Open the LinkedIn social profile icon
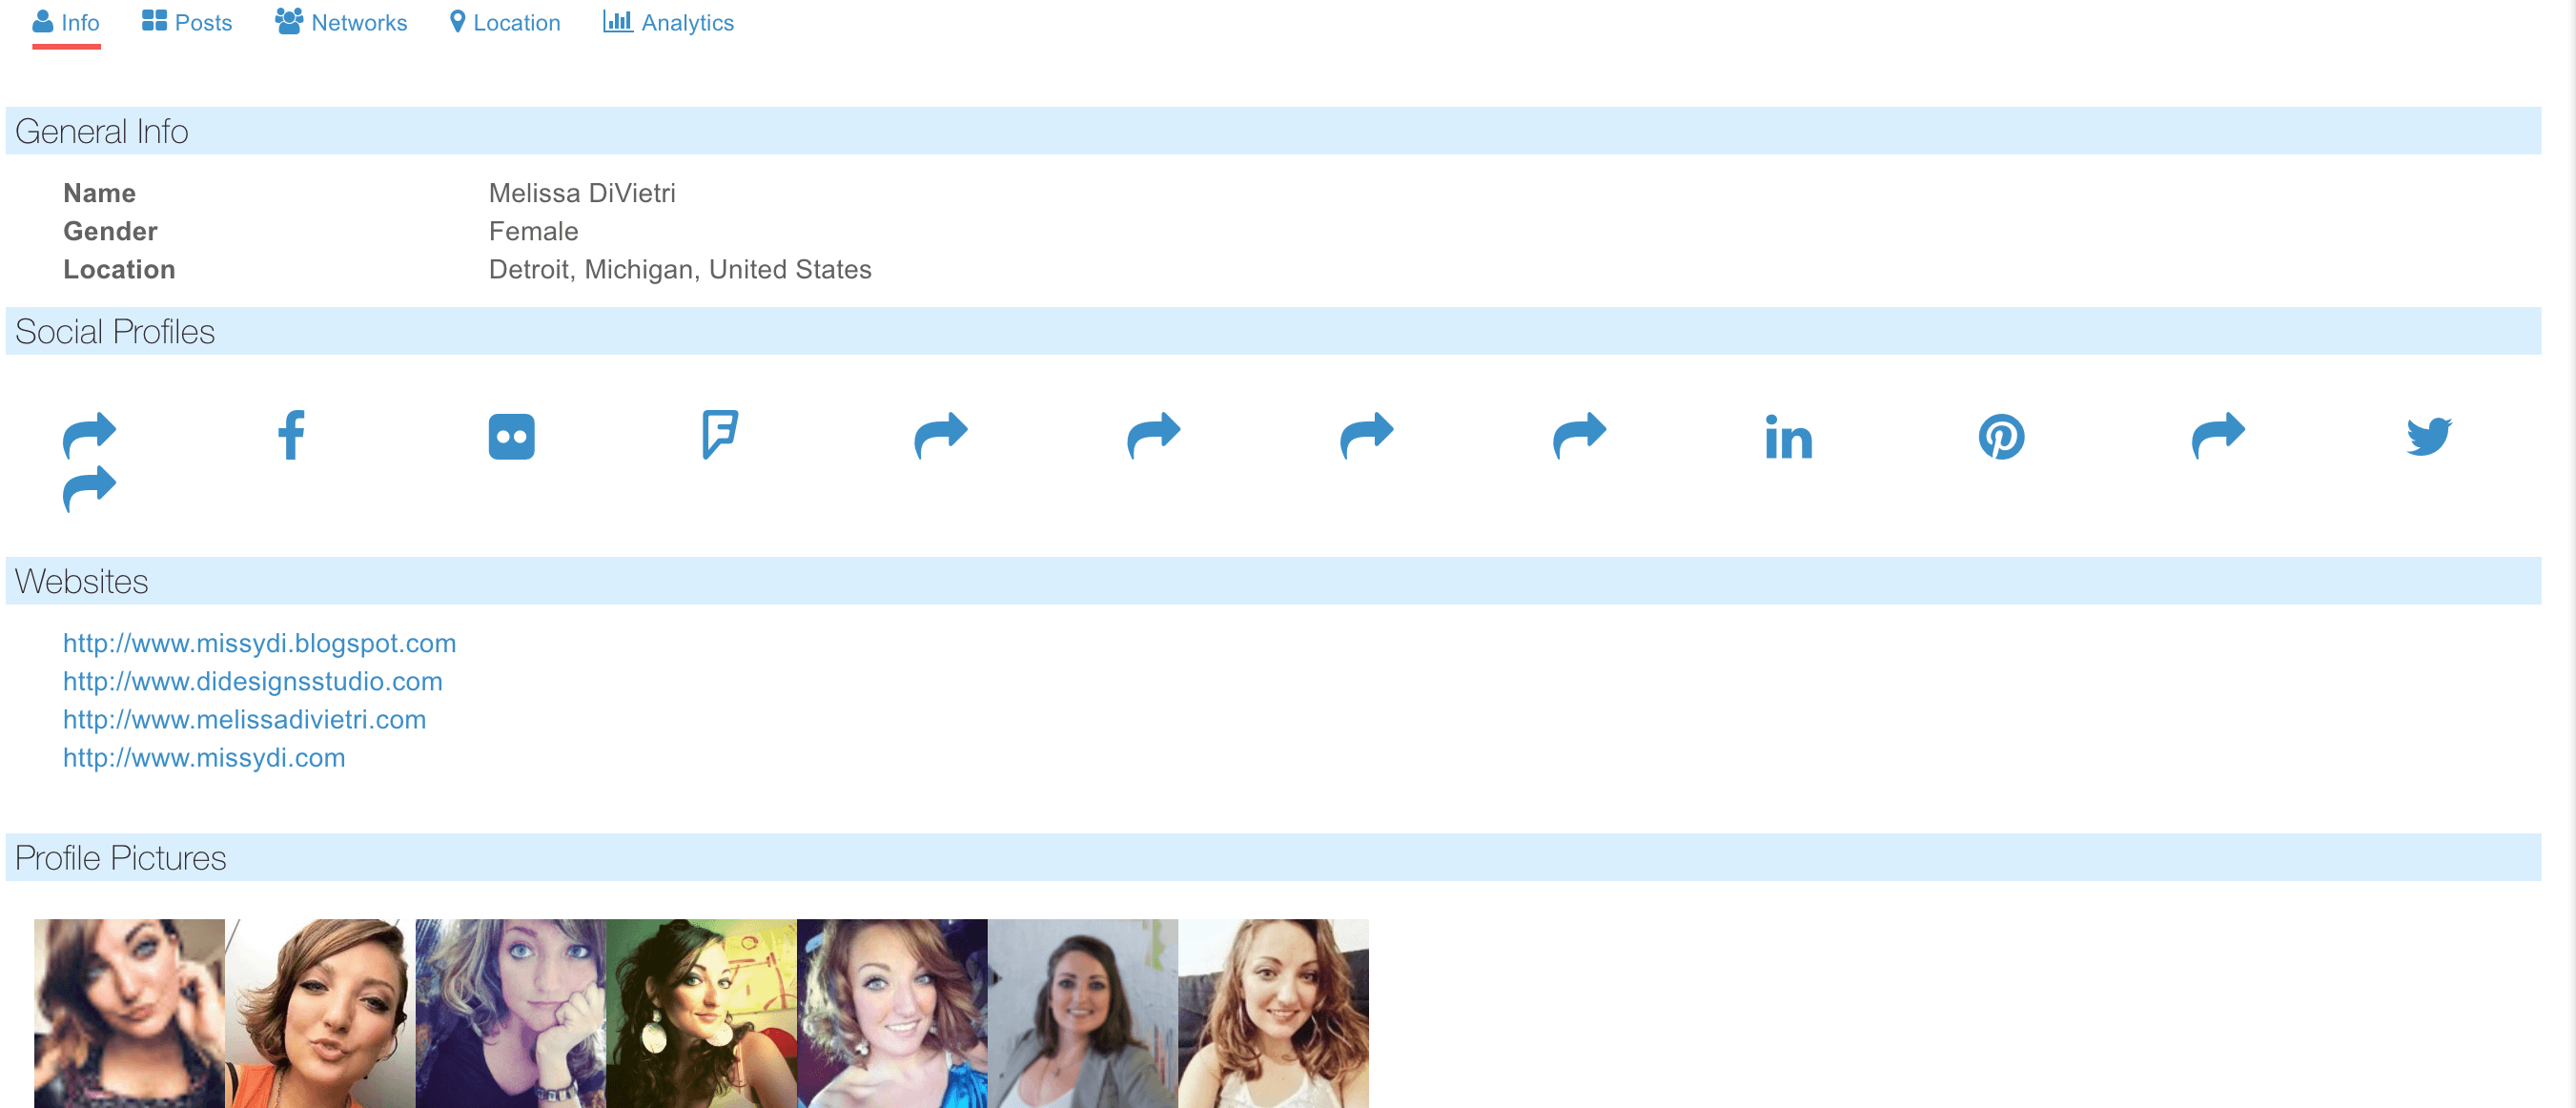 point(1788,437)
